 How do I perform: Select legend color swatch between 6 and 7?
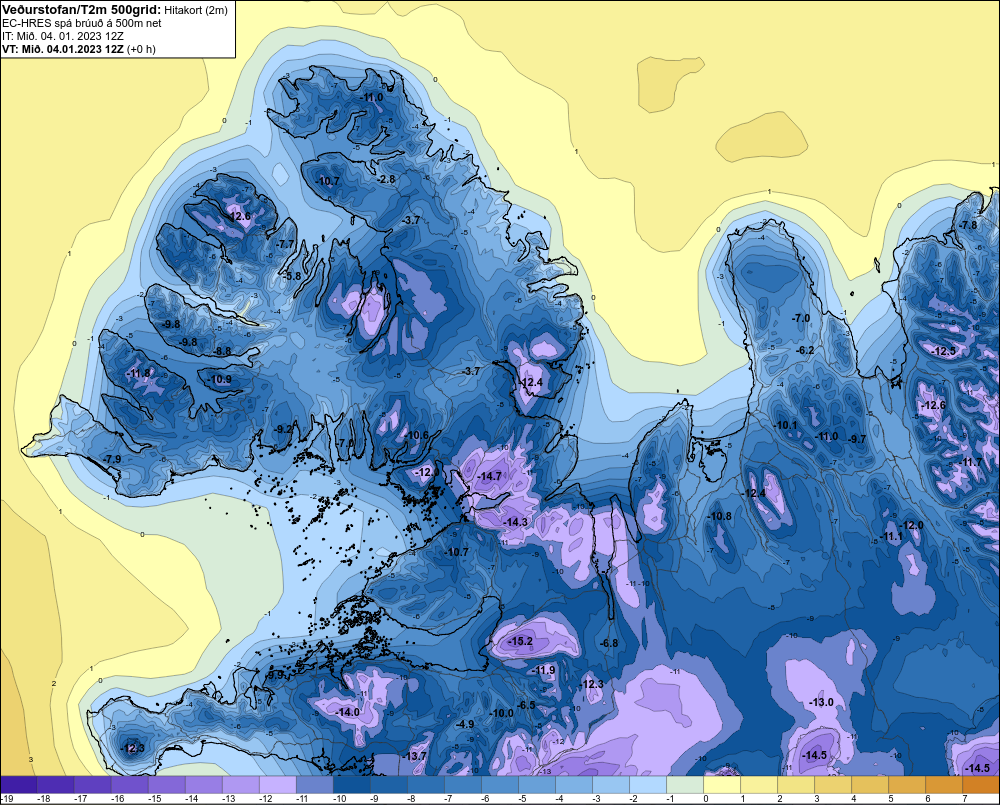click(943, 784)
